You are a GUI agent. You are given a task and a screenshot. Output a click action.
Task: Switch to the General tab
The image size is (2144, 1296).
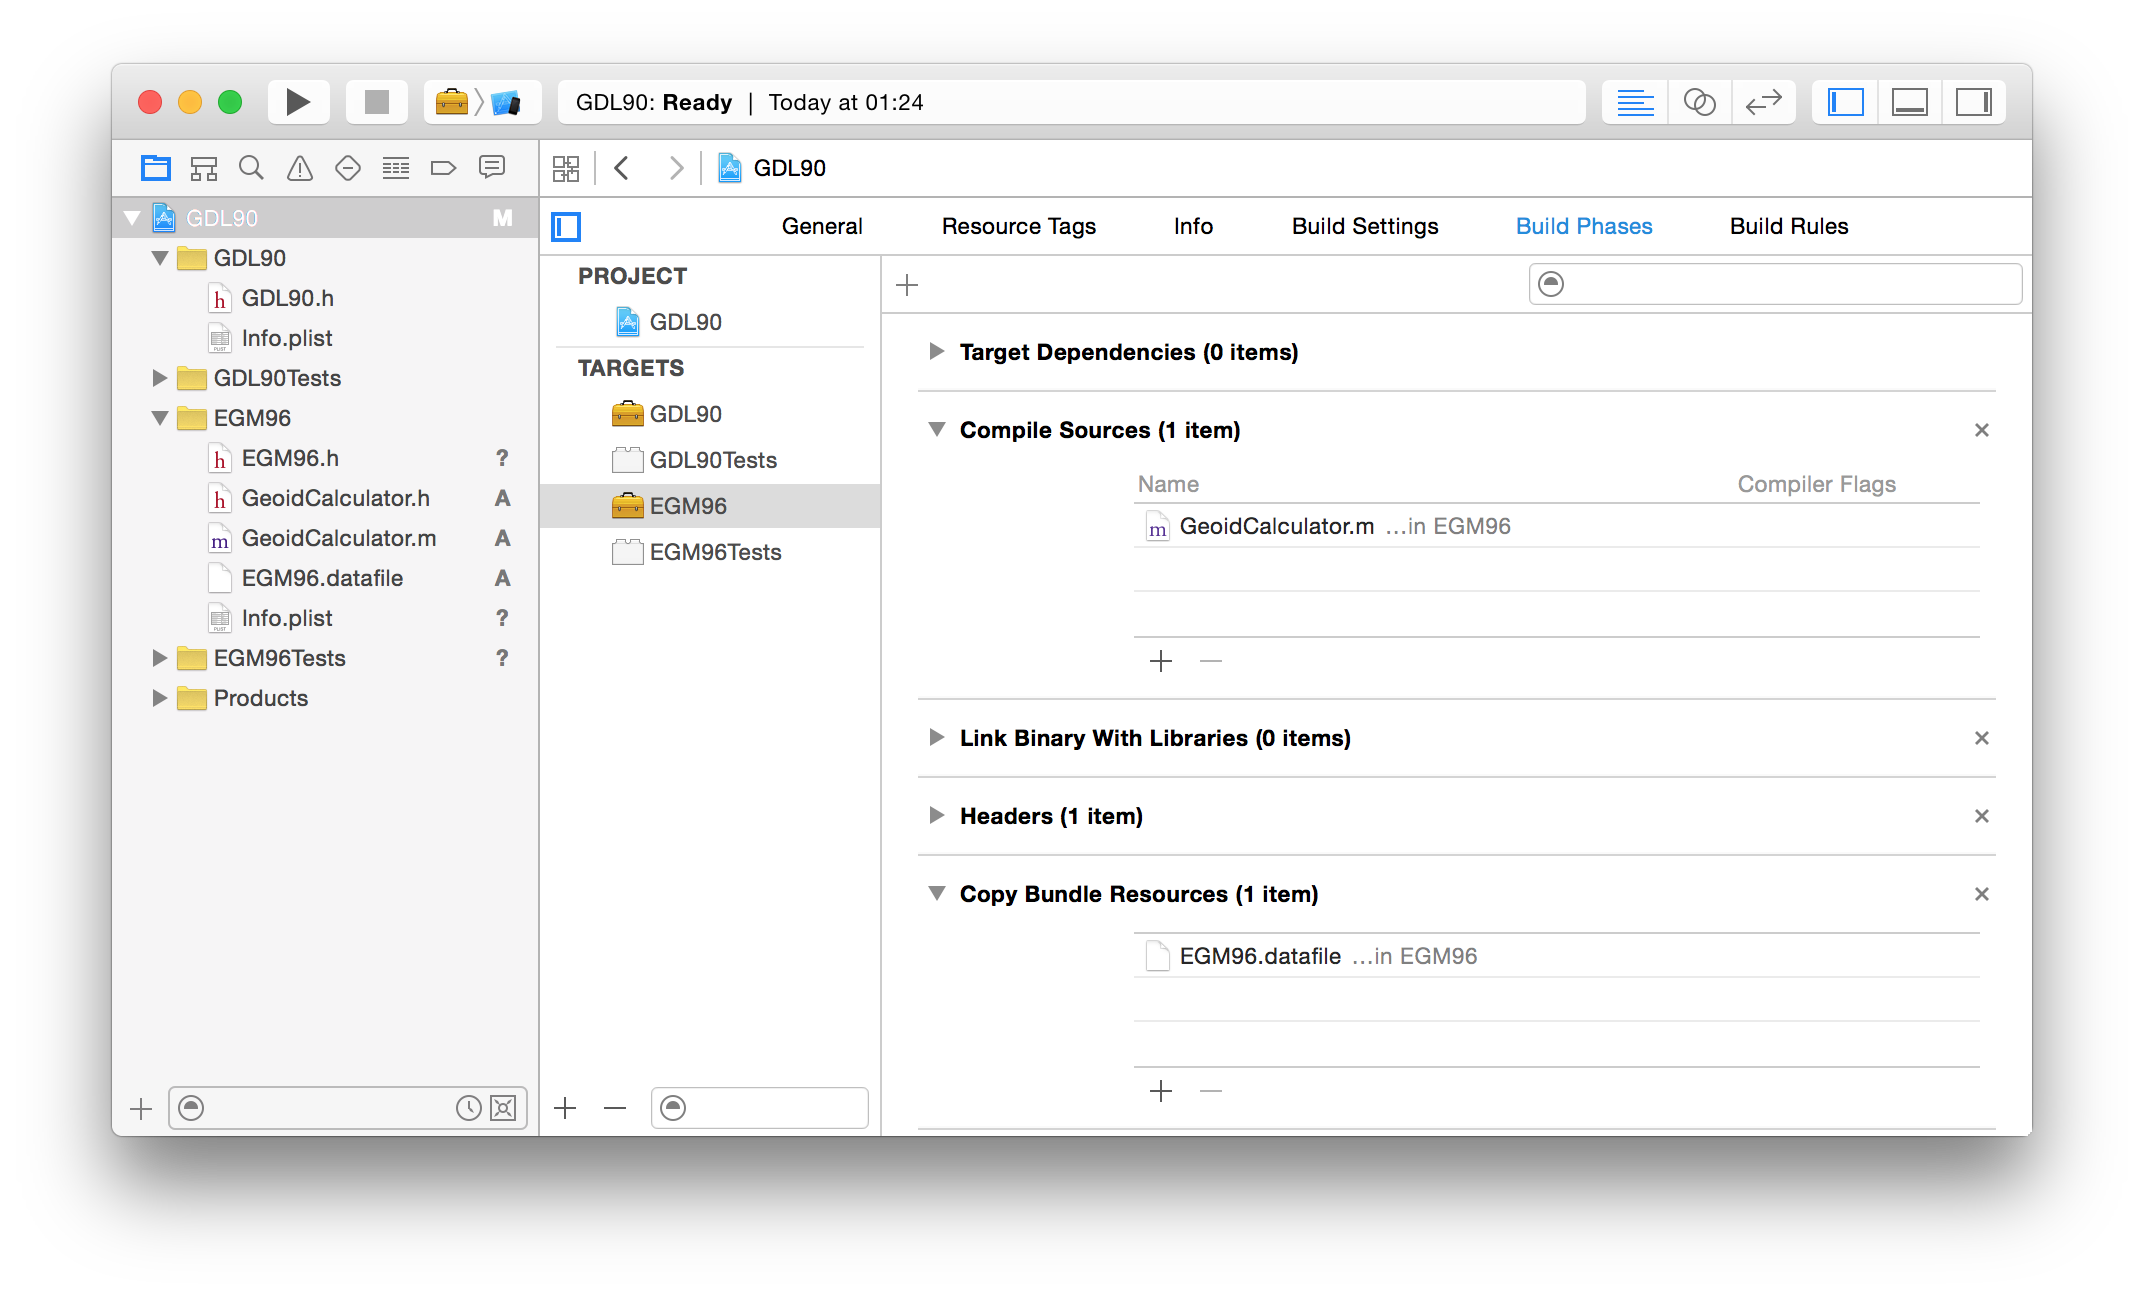point(821,226)
